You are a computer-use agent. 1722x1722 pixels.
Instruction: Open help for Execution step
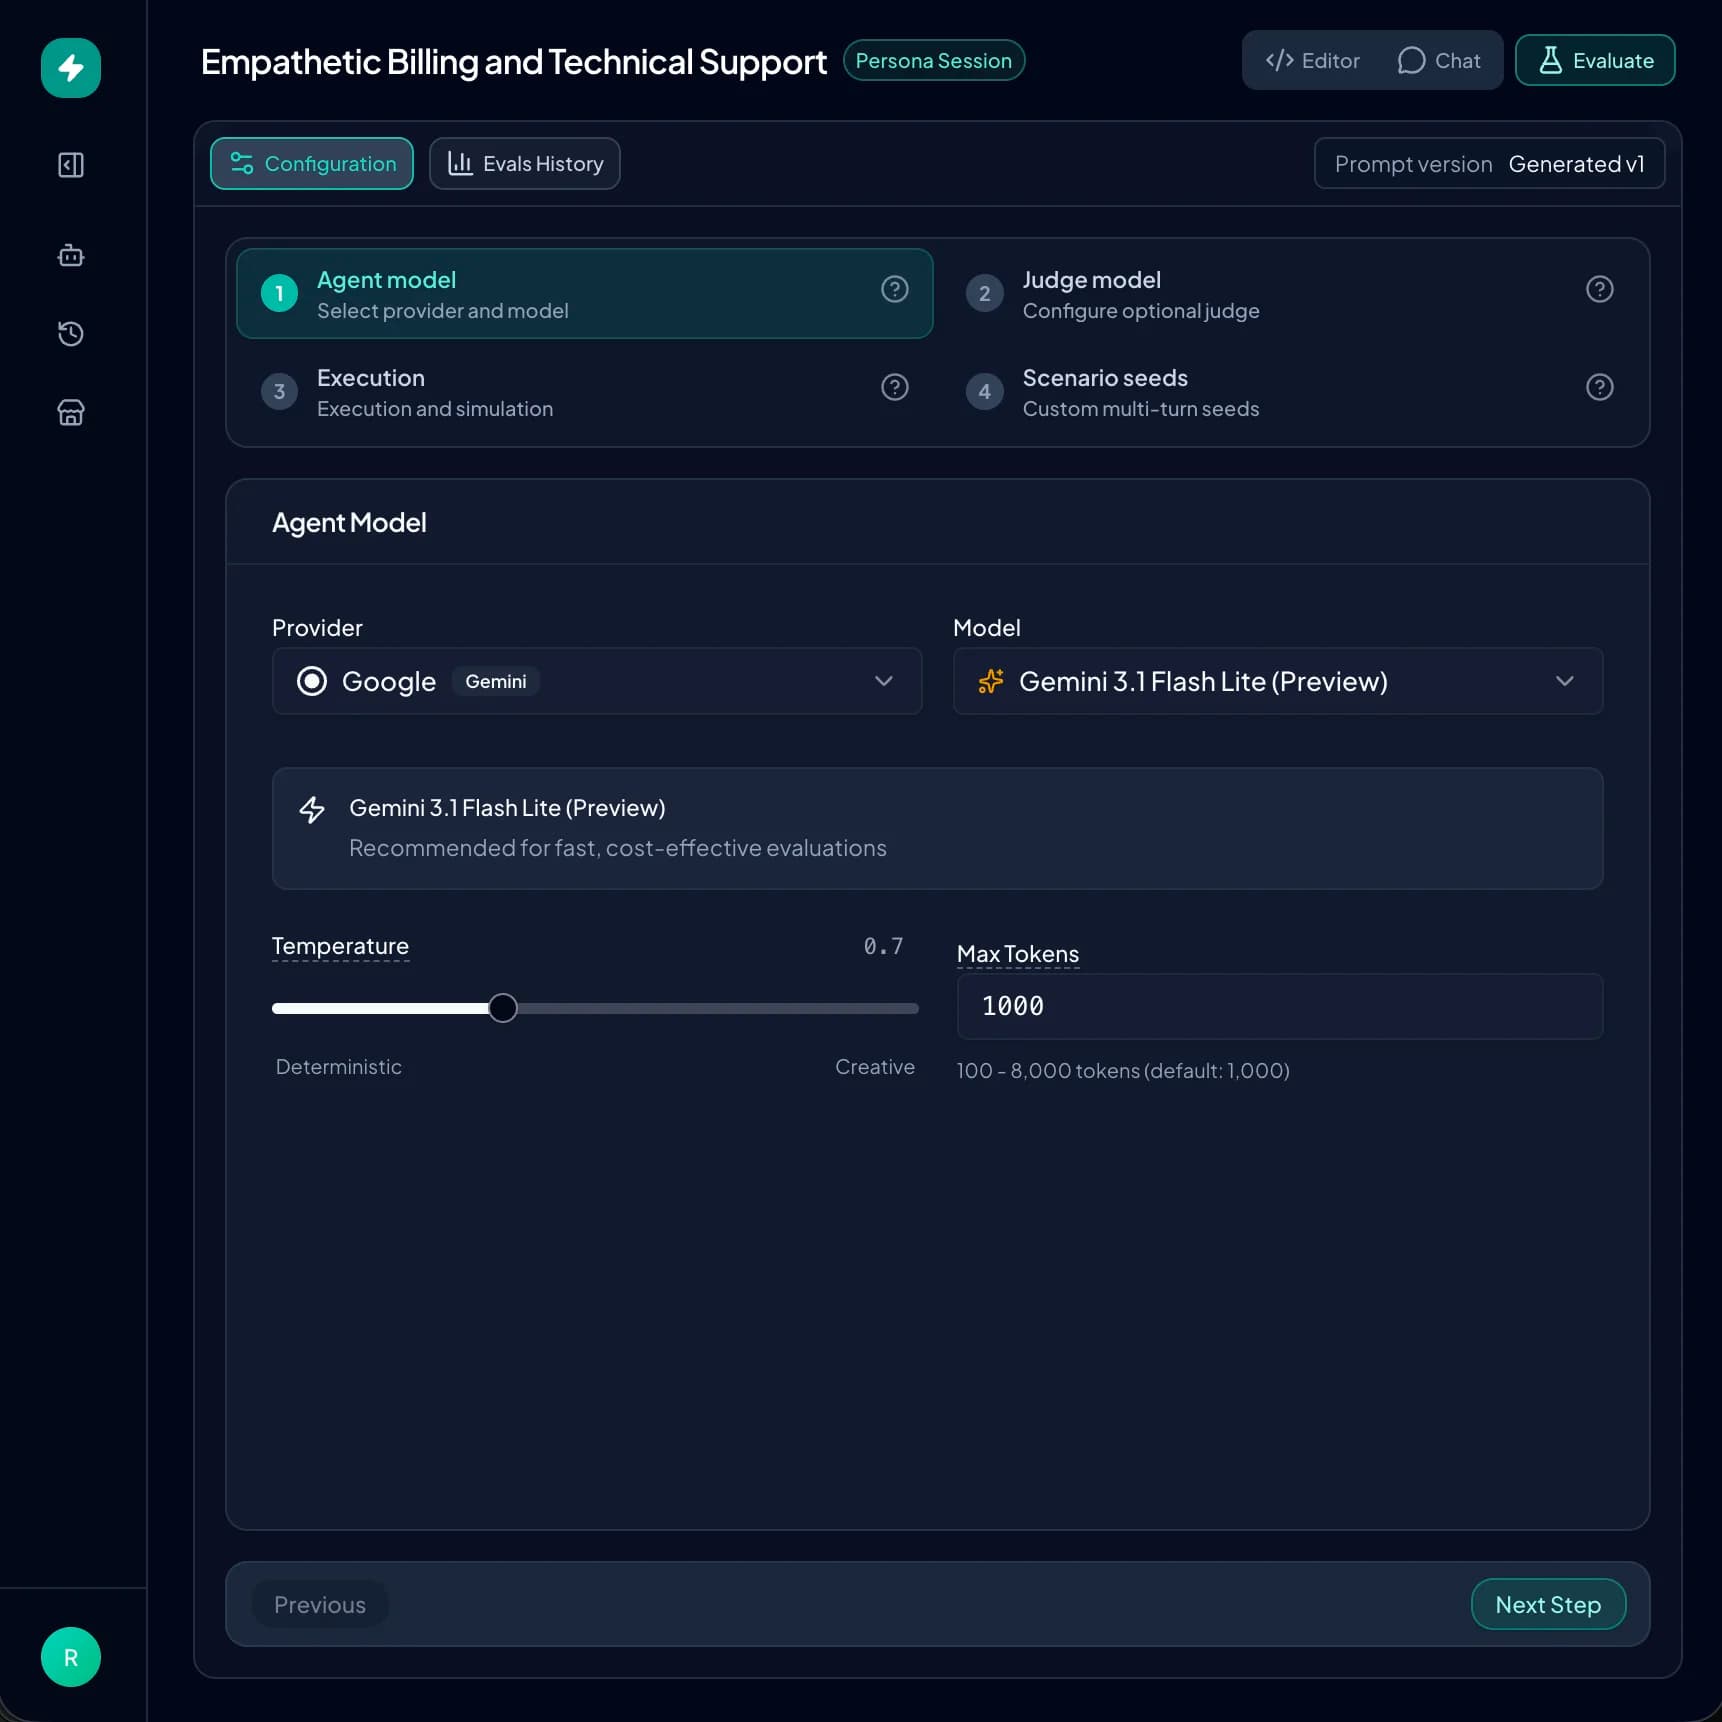894,387
